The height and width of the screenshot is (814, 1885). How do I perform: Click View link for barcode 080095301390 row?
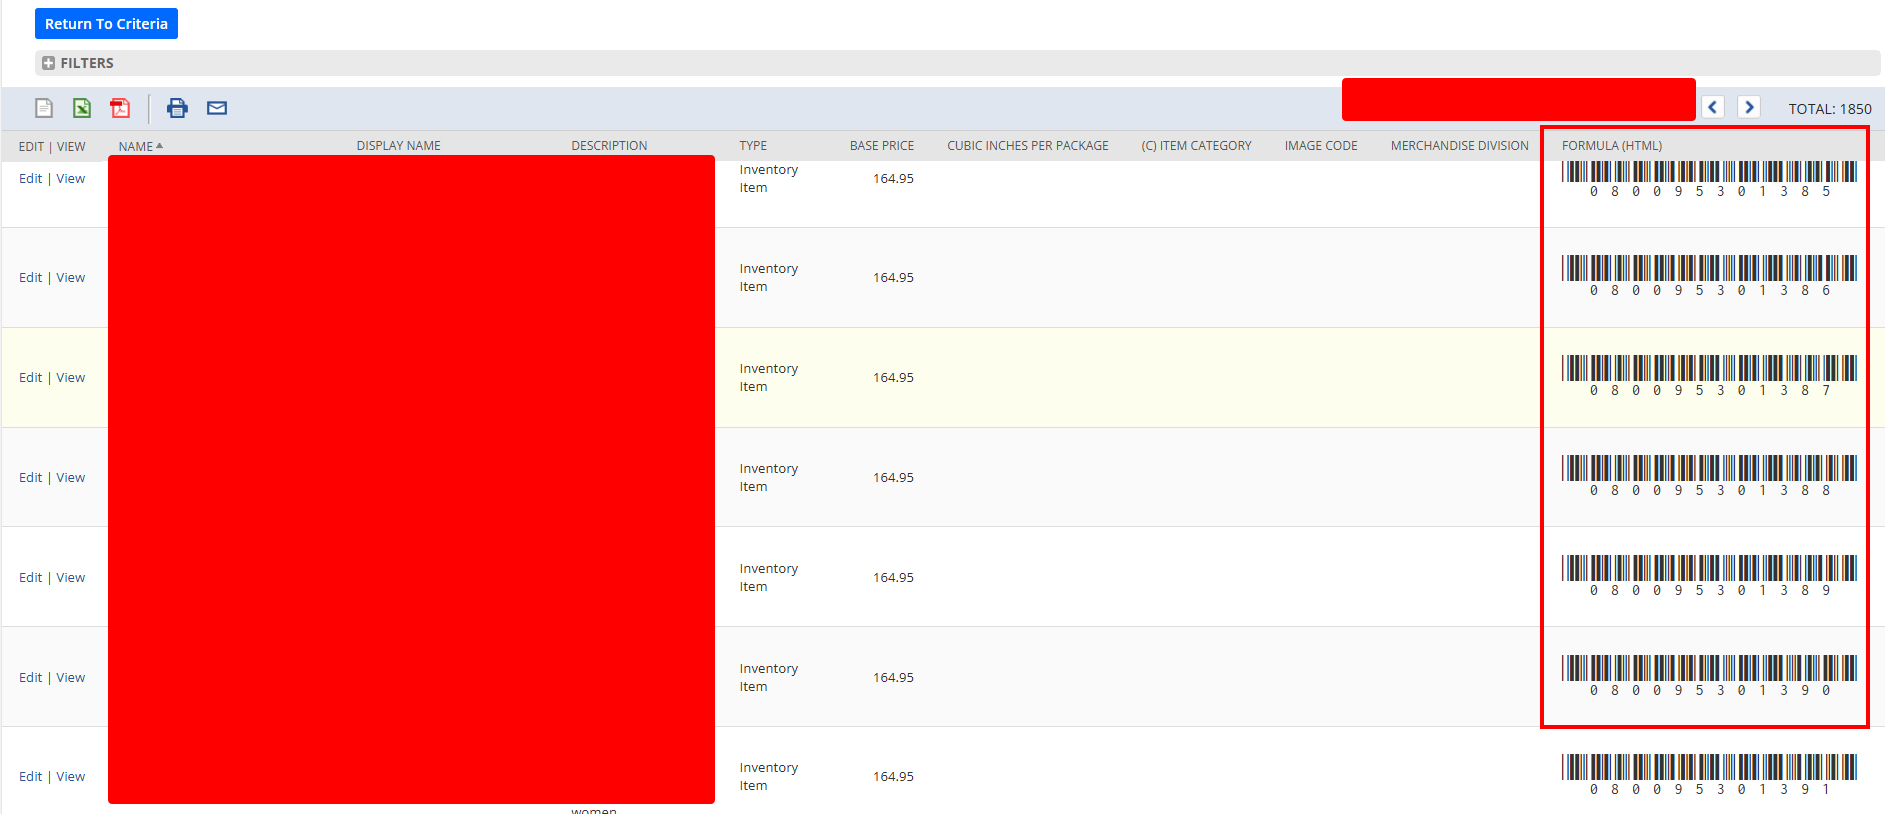click(70, 678)
